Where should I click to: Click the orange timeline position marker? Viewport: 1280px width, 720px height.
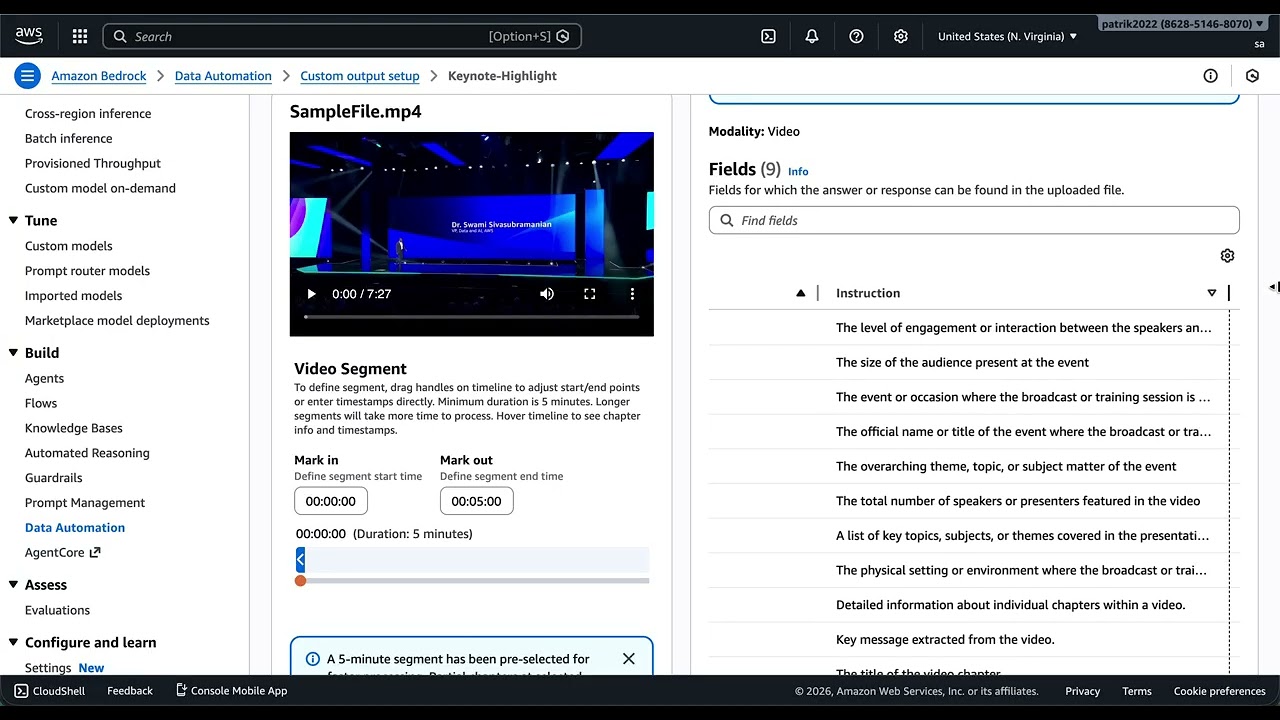click(x=300, y=581)
